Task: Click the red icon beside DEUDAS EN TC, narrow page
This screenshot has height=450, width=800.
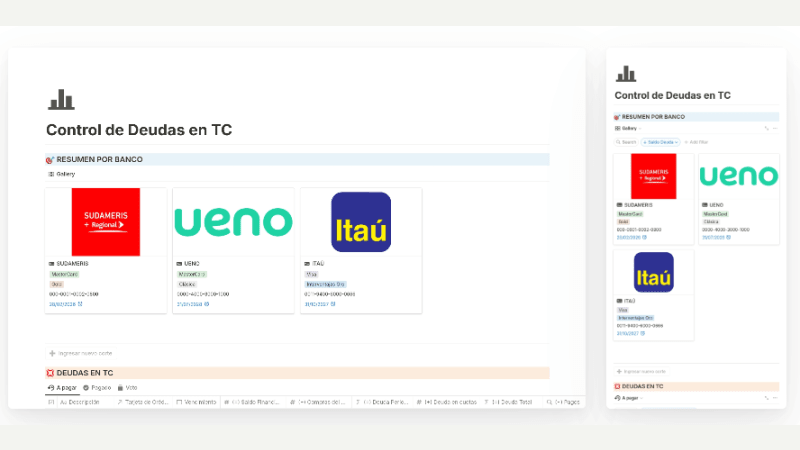Action: pyautogui.click(x=617, y=387)
